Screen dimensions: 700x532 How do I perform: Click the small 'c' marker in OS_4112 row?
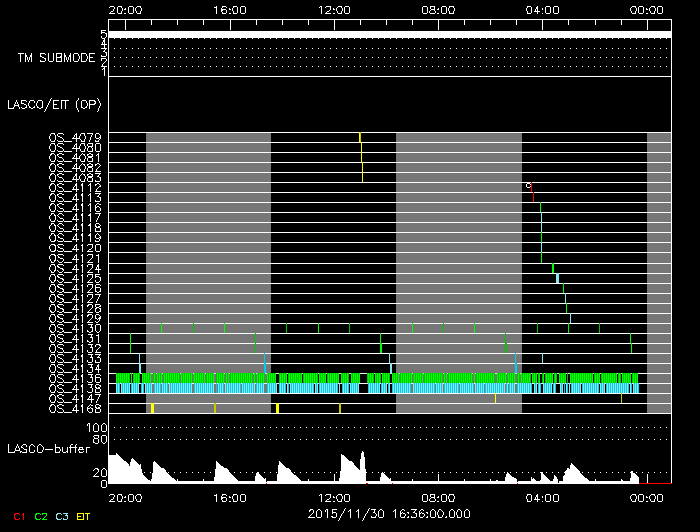pyautogui.click(x=528, y=186)
